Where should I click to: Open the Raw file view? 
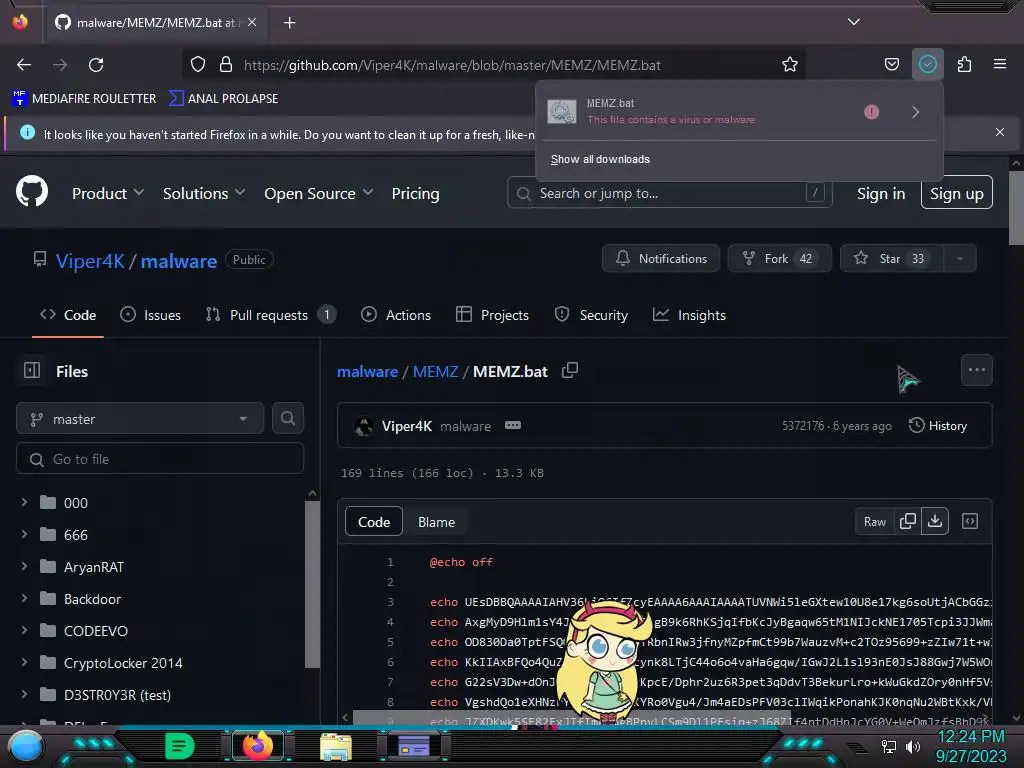[874, 521]
